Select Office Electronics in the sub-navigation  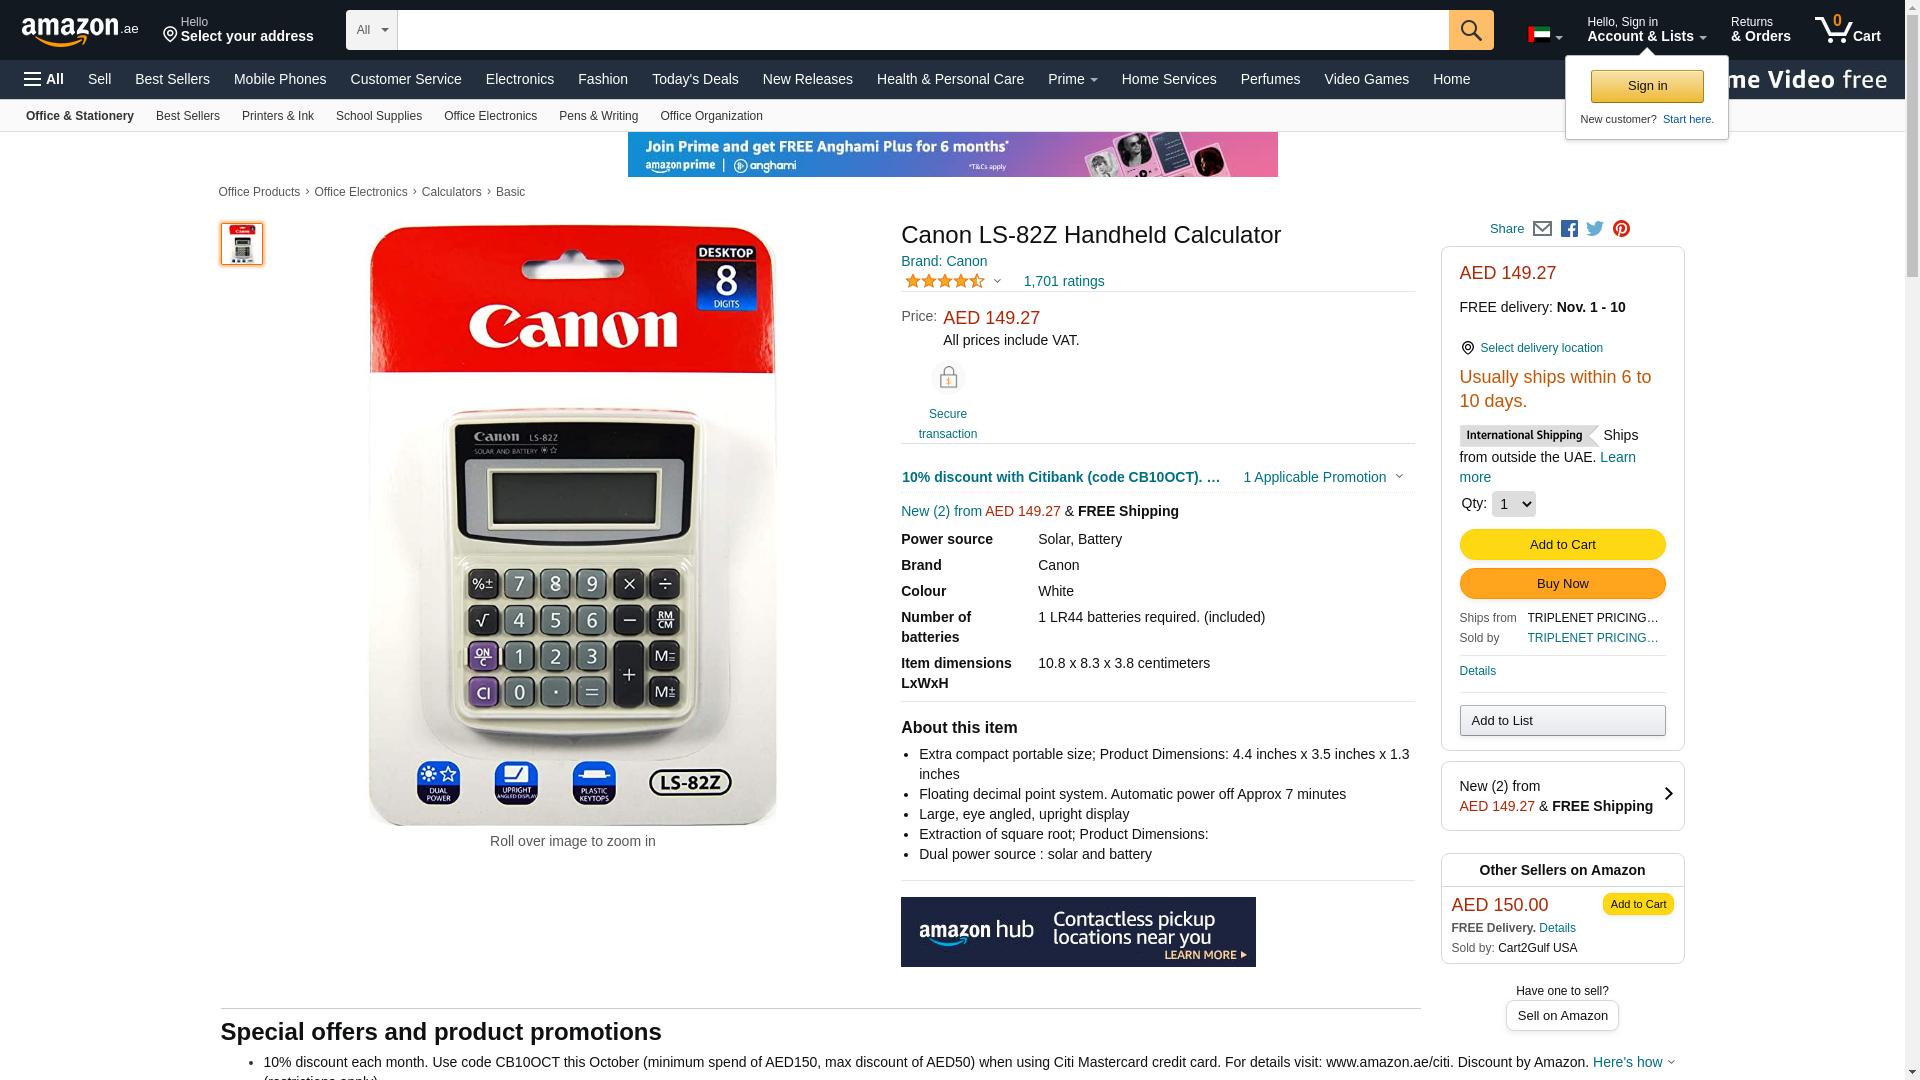490,116
